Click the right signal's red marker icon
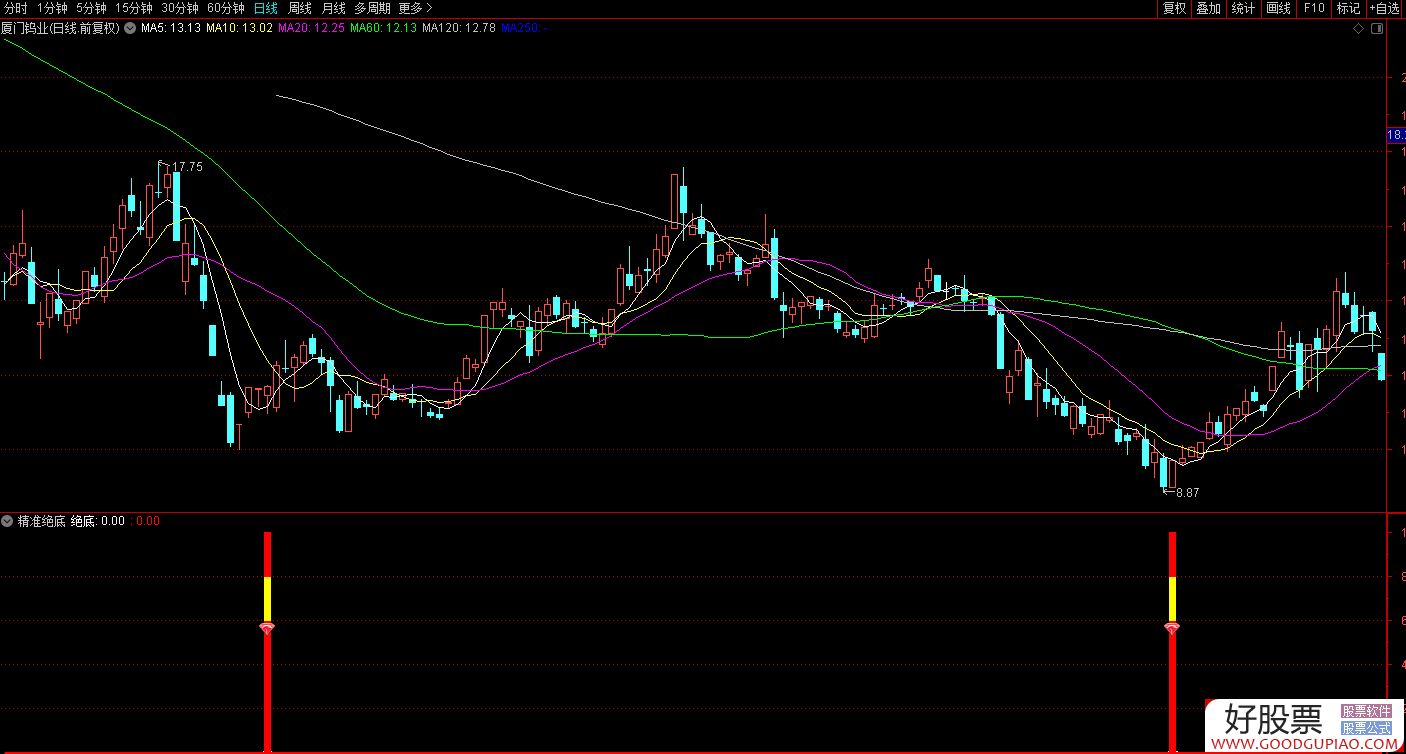The image size is (1406, 754). tap(1172, 628)
